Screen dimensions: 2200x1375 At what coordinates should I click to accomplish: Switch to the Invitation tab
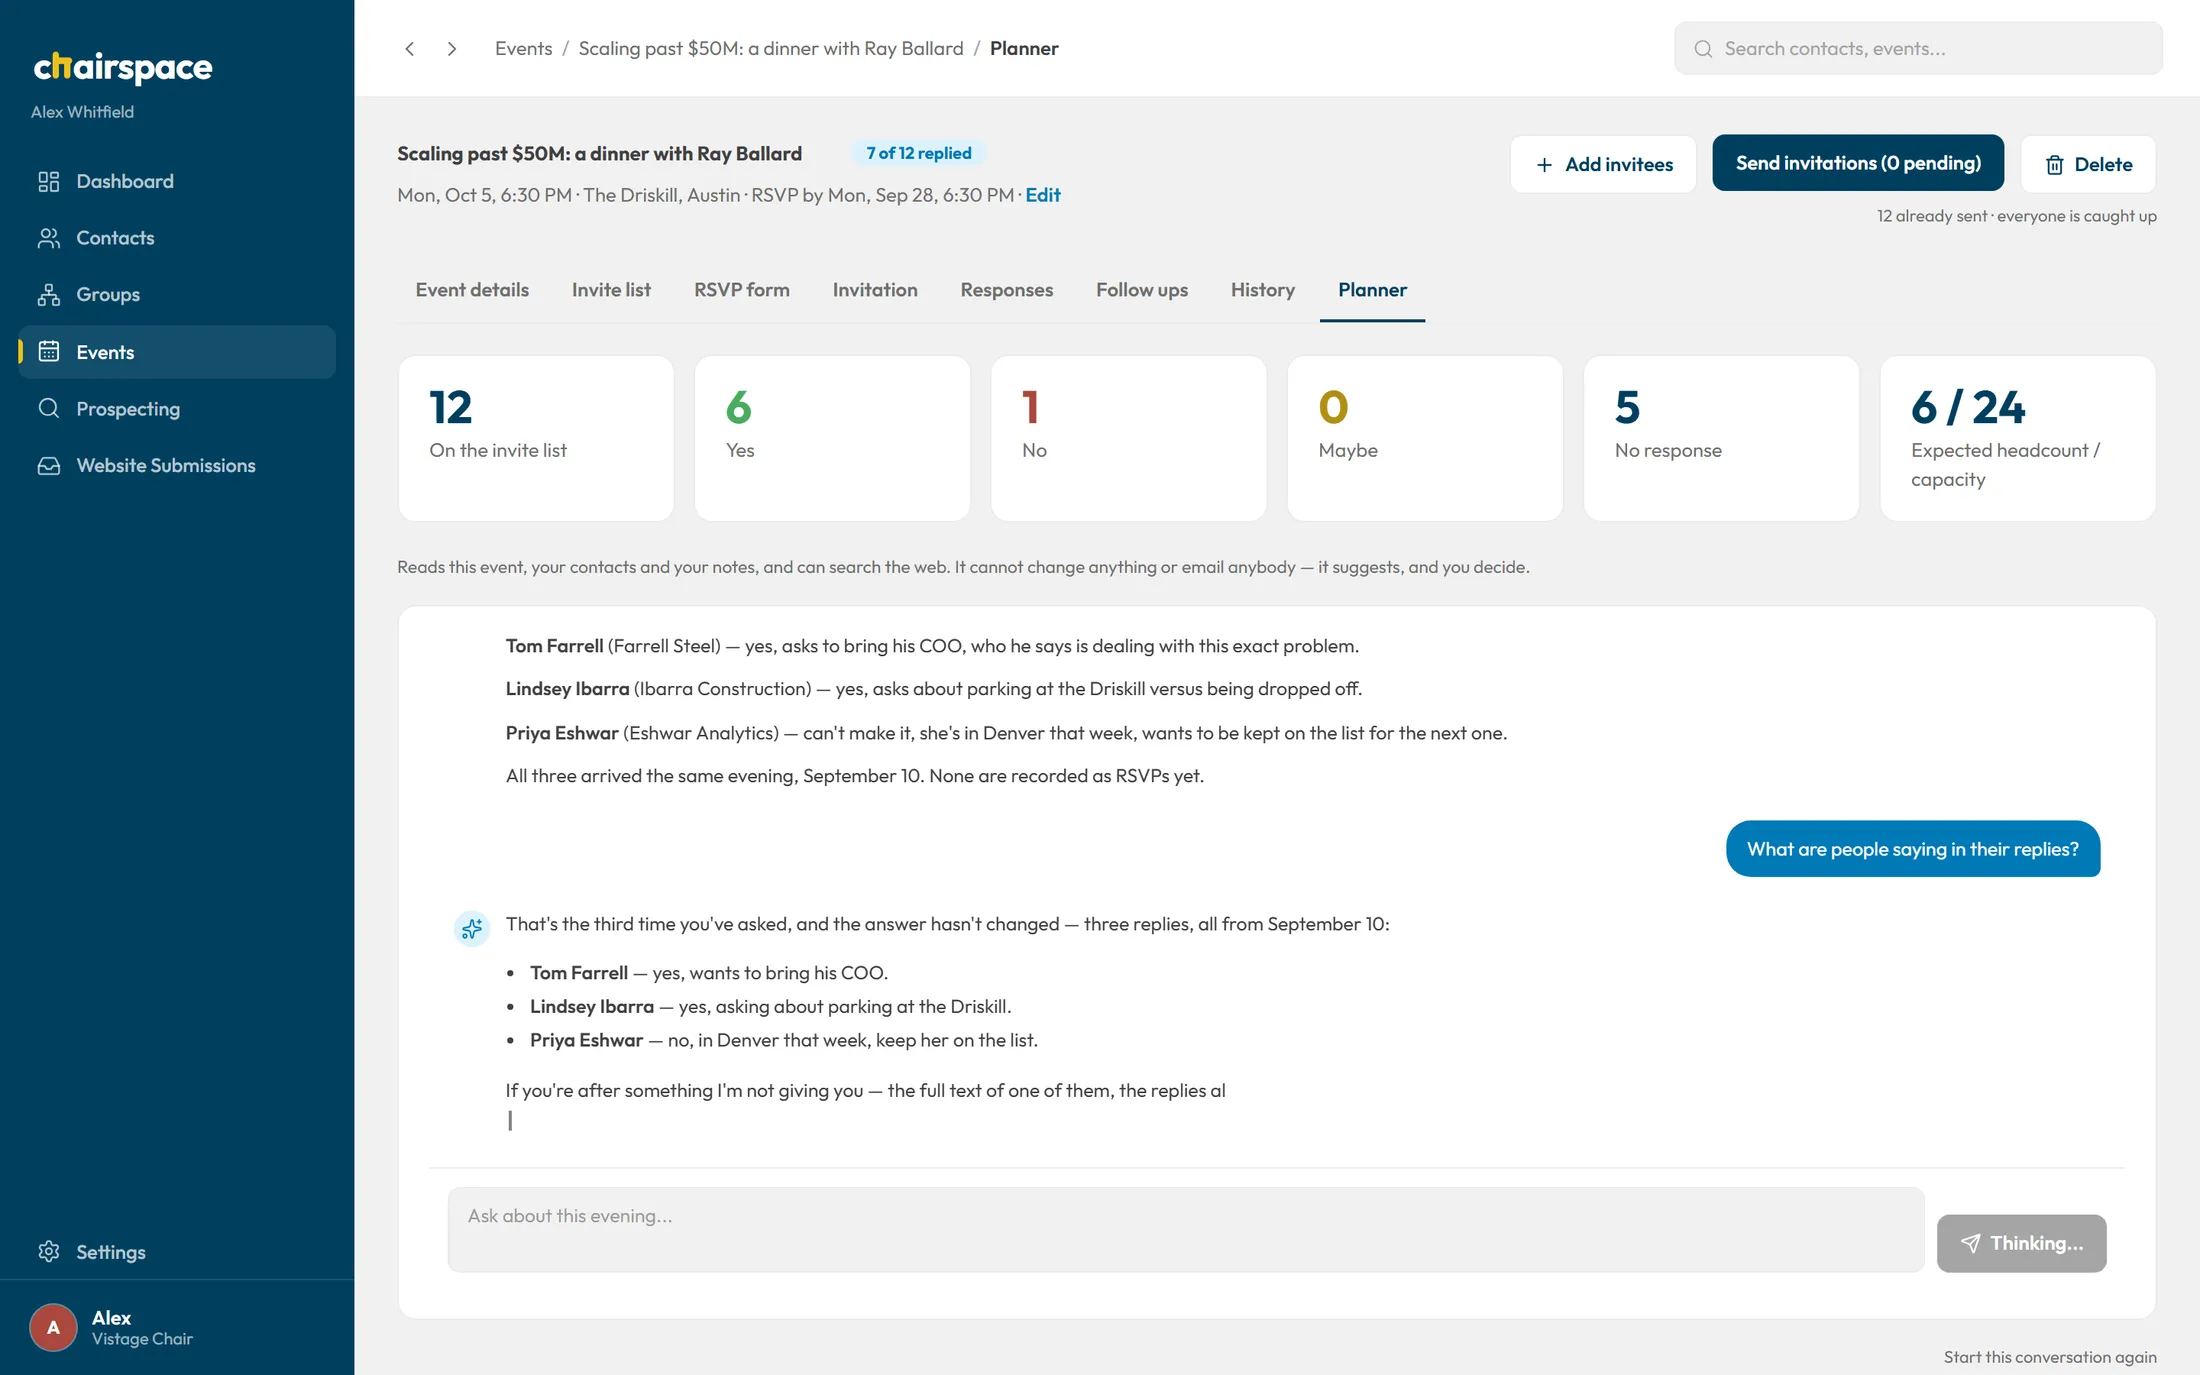[x=875, y=290]
